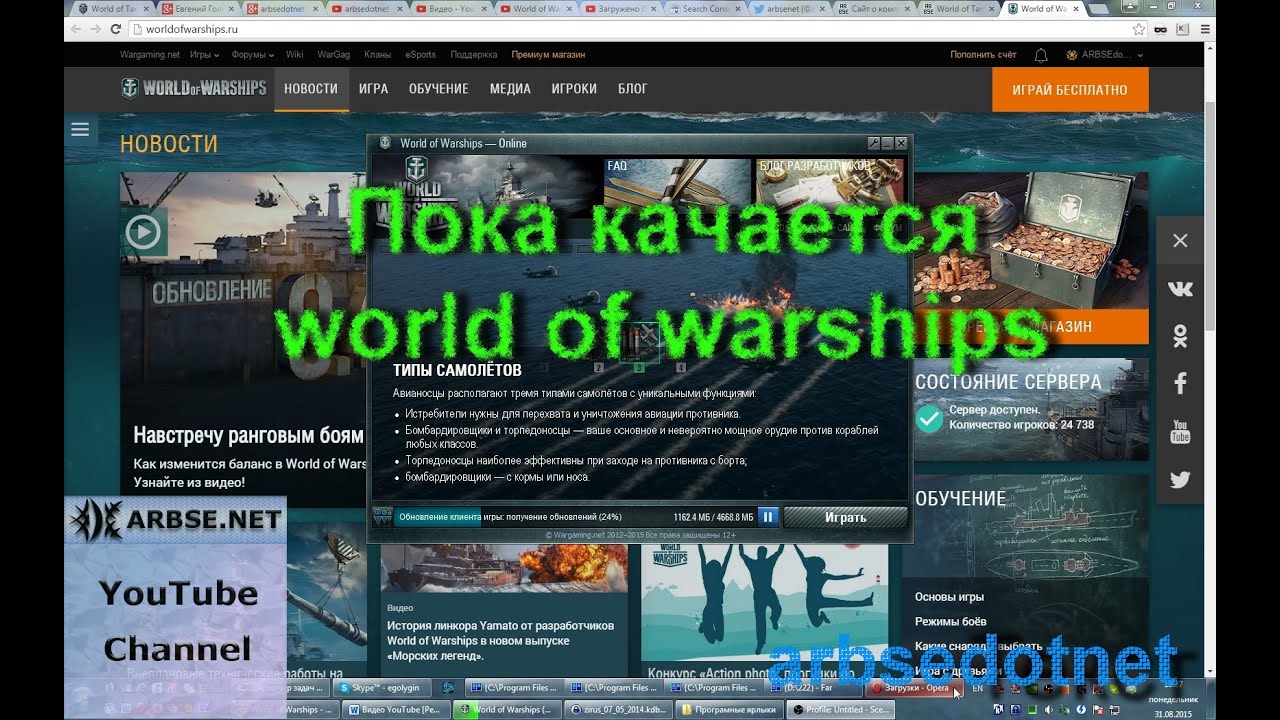The image size is (1280, 720).
Task: Open the Обучение site menu item
Action: point(438,89)
